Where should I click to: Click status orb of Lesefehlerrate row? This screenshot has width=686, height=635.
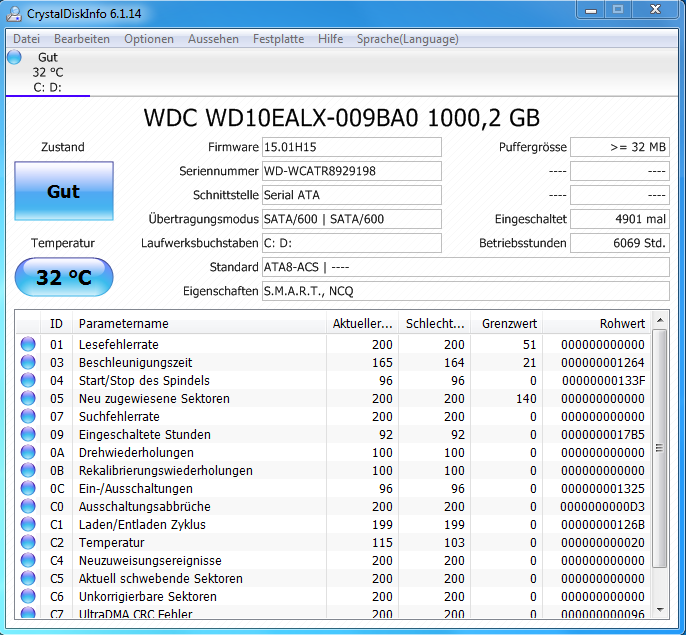pos(28,344)
